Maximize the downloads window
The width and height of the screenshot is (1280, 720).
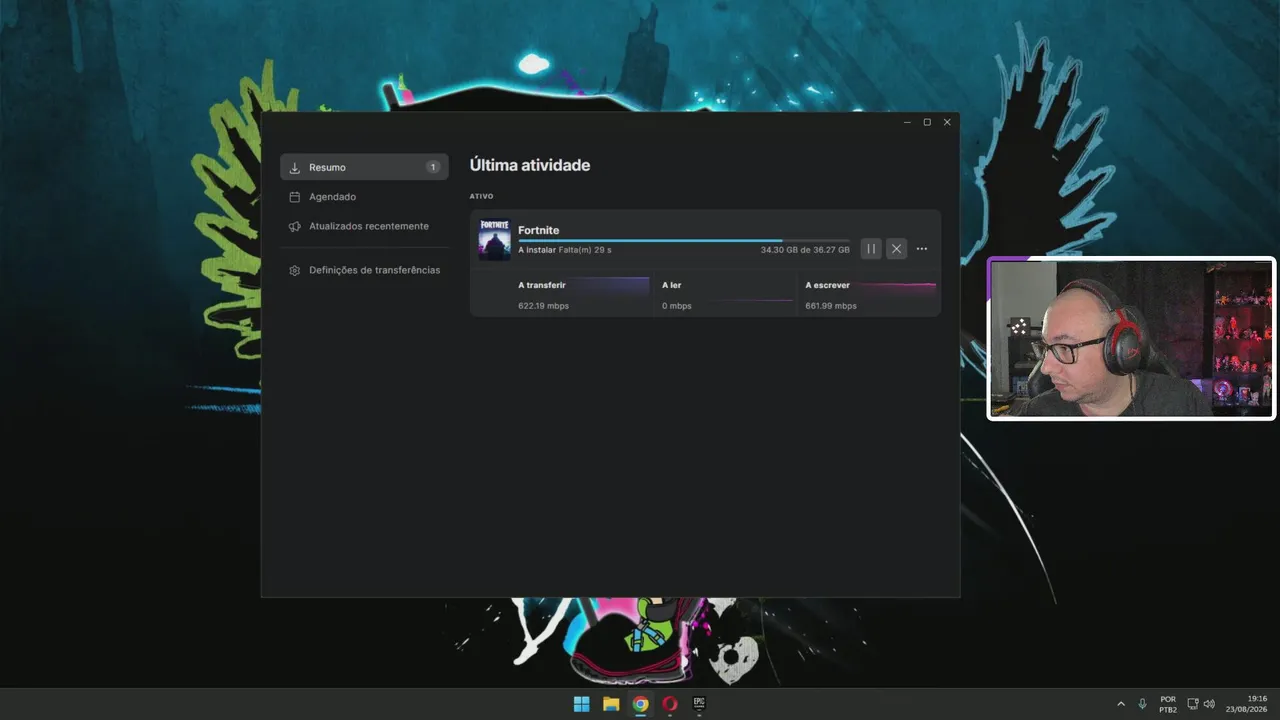tap(927, 122)
